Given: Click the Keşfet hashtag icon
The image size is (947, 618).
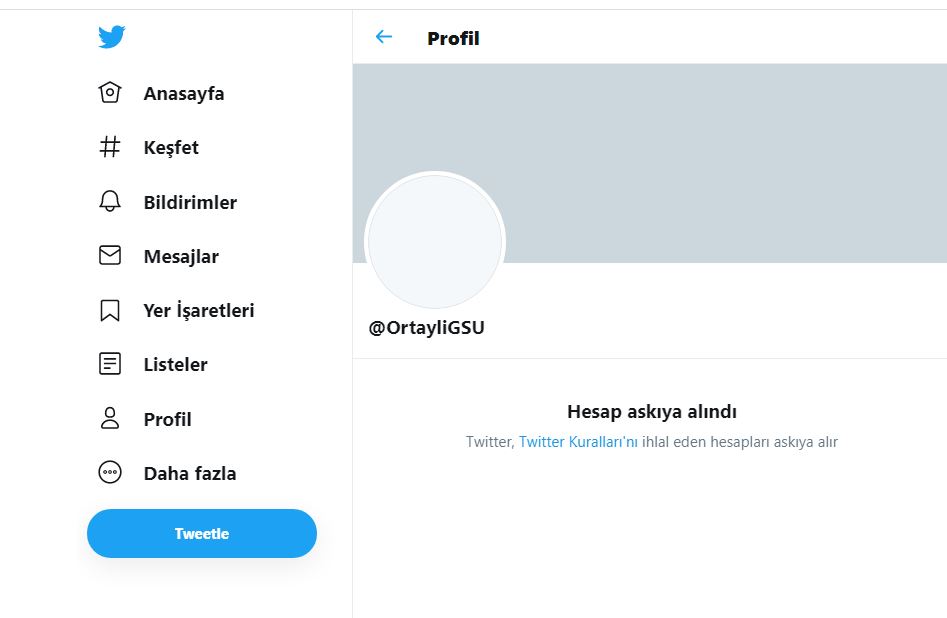Looking at the screenshot, I should [x=110, y=147].
